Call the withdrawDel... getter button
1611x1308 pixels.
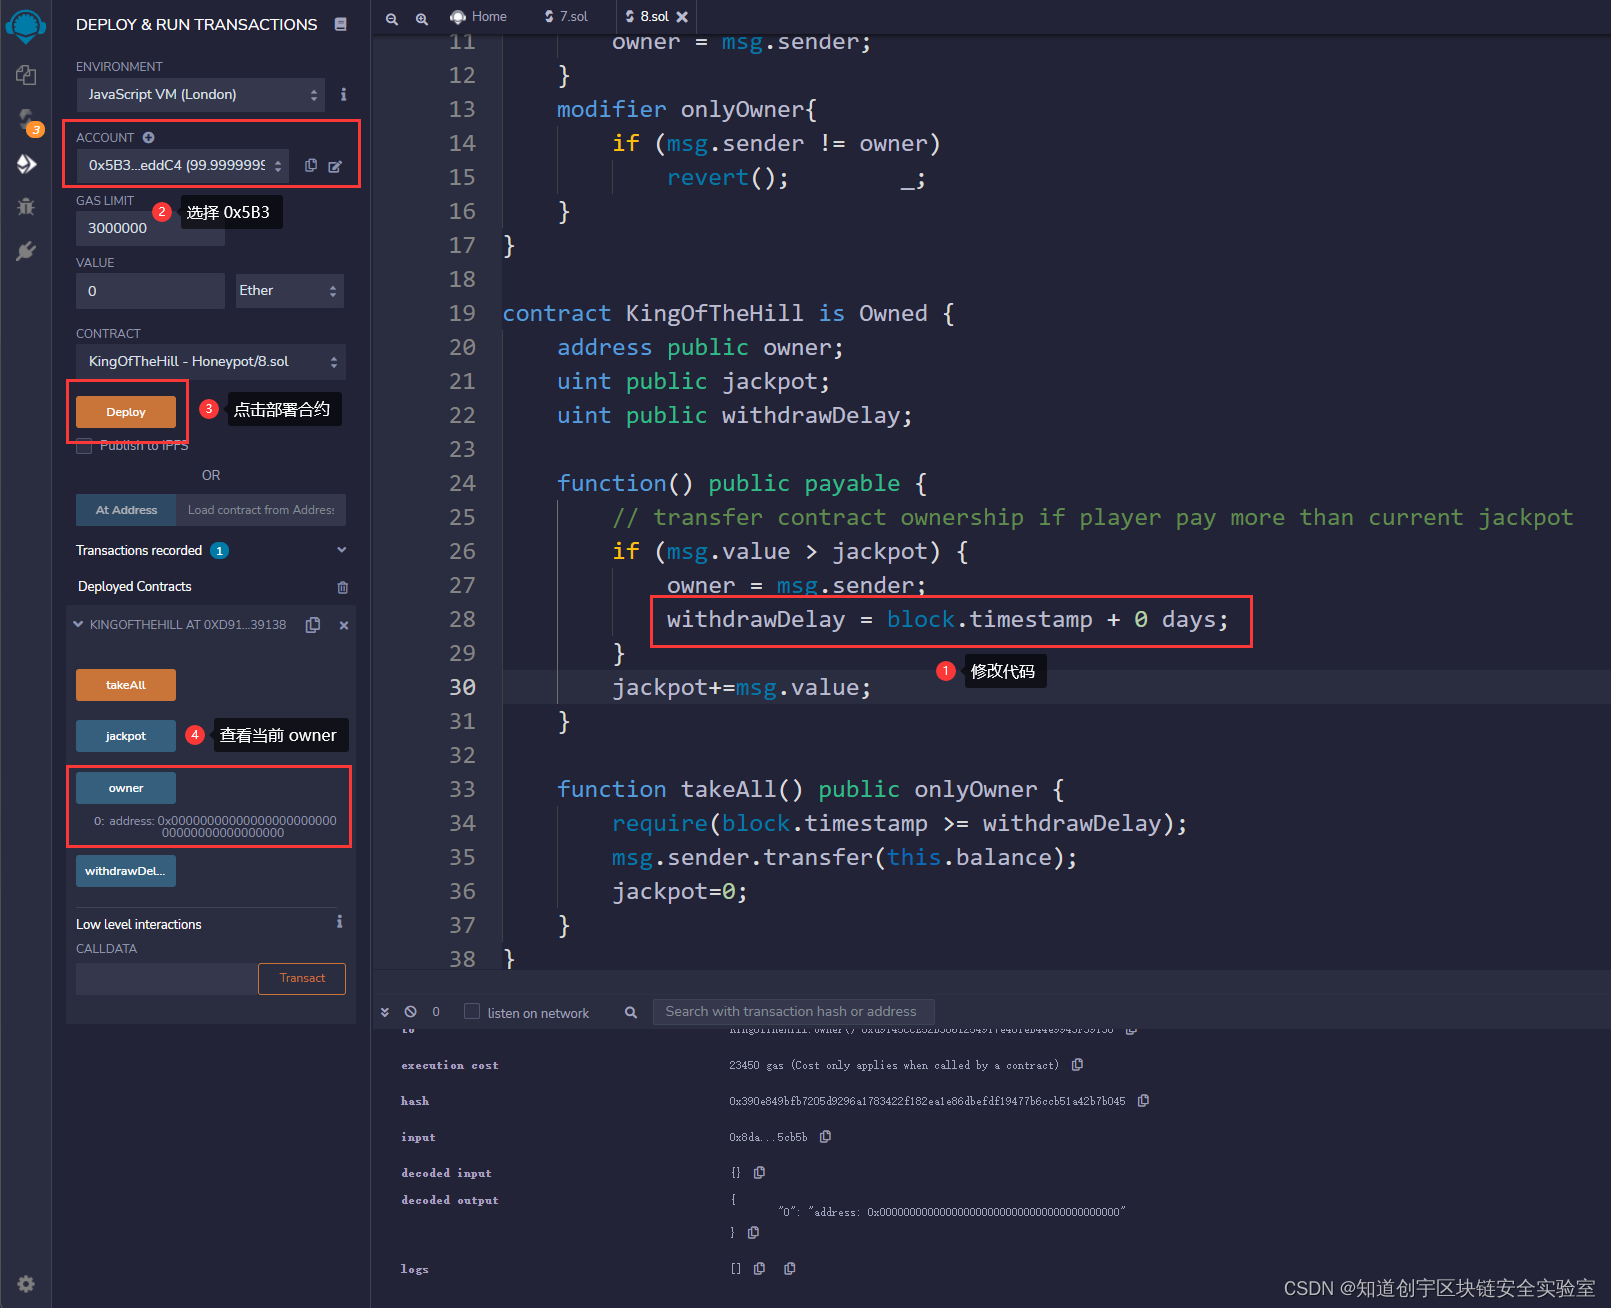126,871
